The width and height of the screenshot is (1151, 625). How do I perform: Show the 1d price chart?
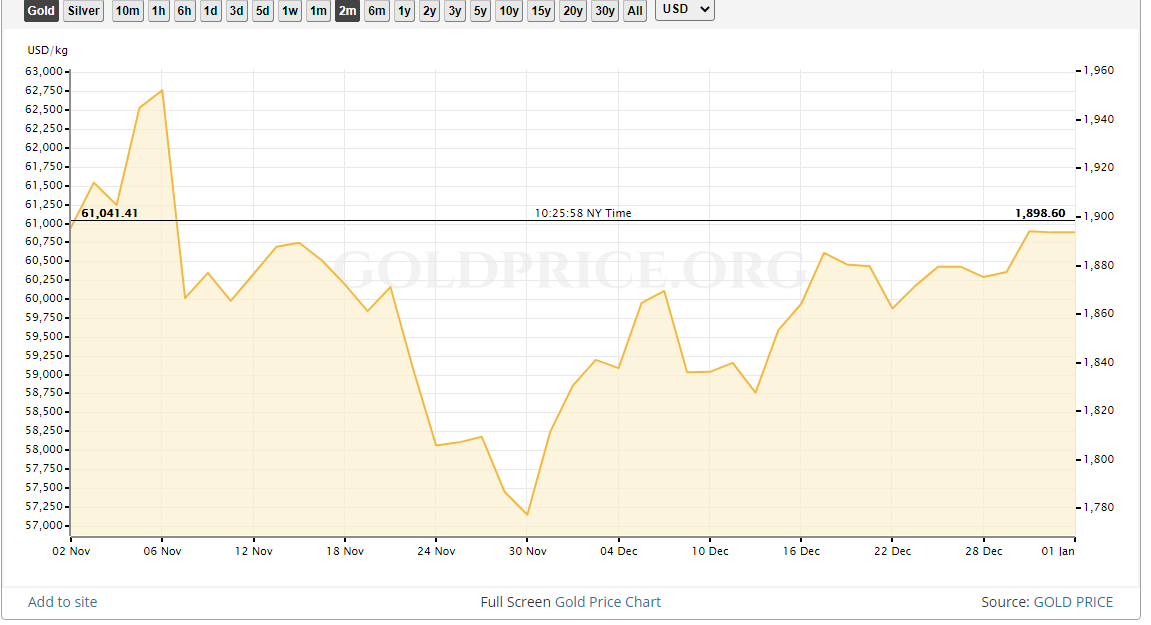pyautogui.click(x=210, y=11)
